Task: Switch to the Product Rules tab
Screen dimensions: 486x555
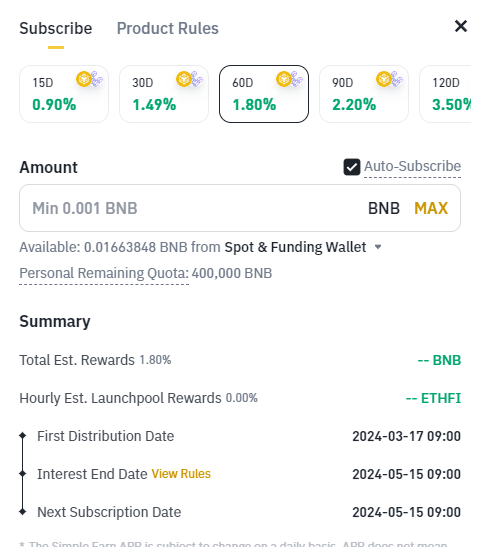Action: tap(168, 28)
